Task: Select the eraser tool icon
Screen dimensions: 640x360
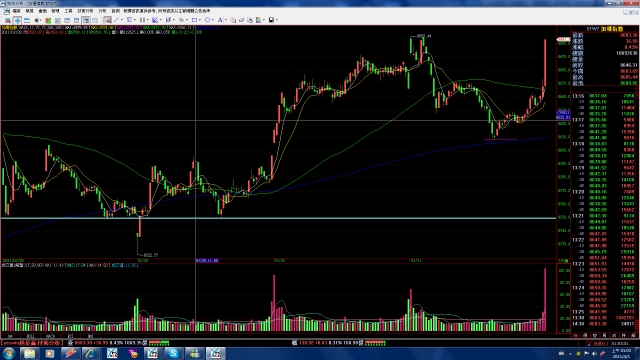Action: 241,20
